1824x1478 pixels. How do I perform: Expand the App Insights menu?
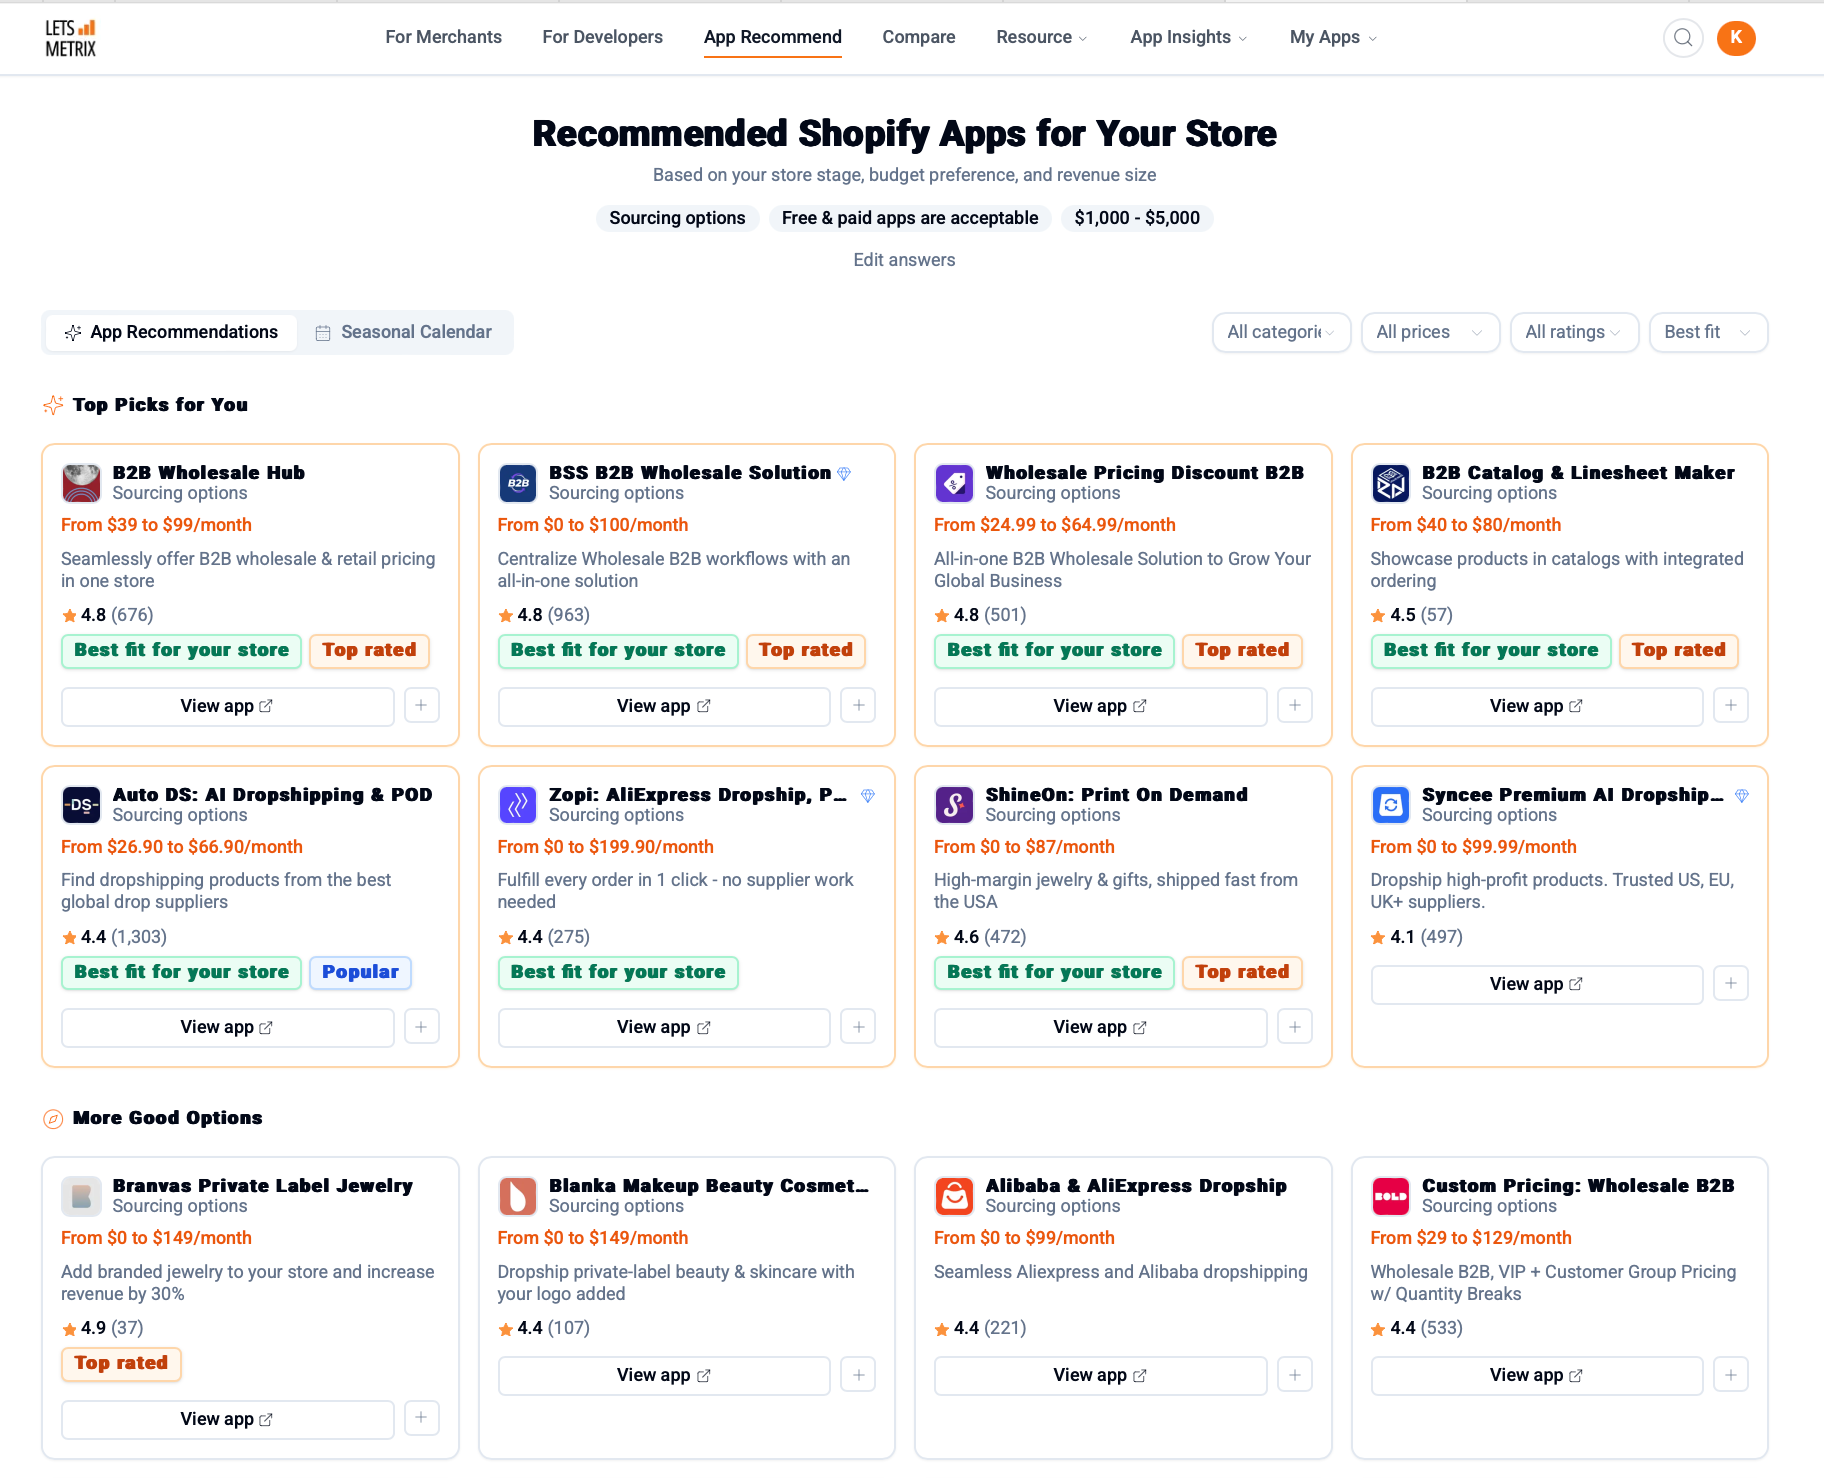coord(1188,37)
